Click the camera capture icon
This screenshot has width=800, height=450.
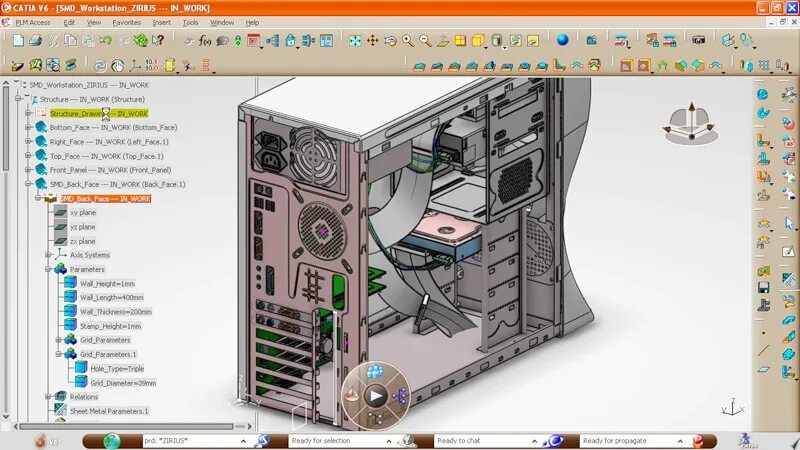pos(698,40)
